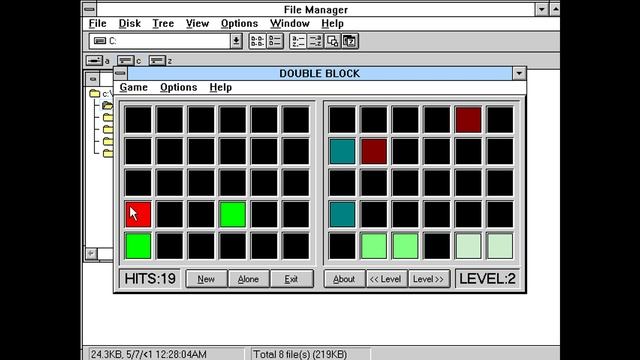Click the bright green tile in the red tile's row
This screenshot has width=640, height=360.
coord(233,214)
